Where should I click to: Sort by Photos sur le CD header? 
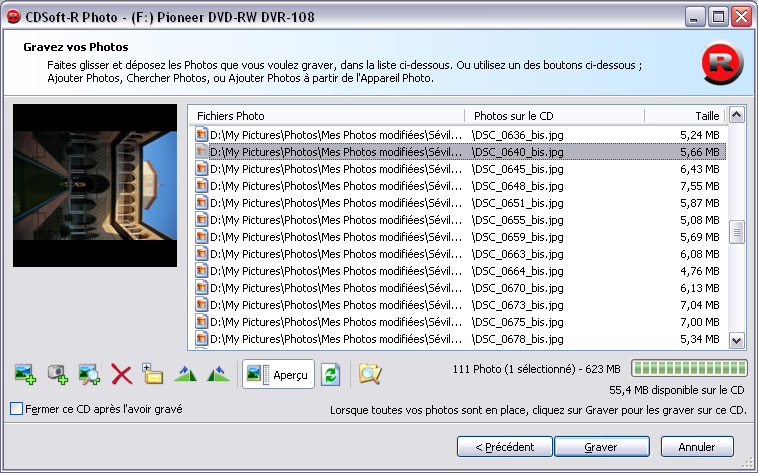coord(554,116)
